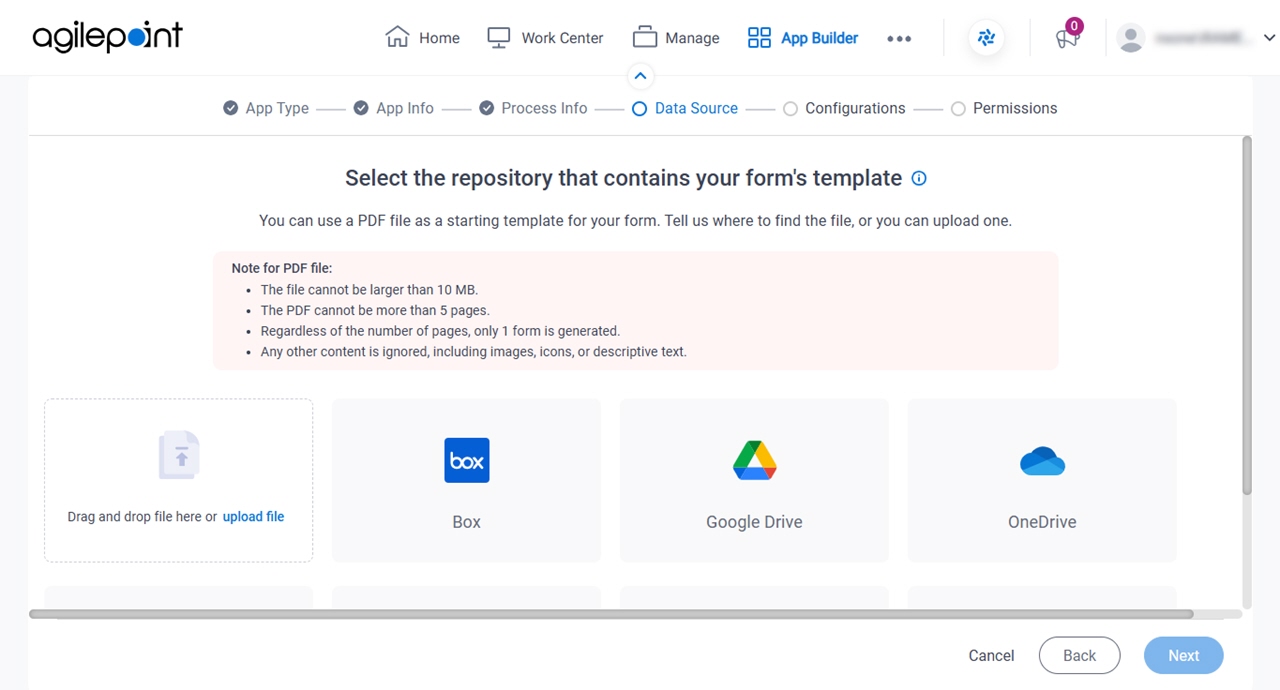The image size is (1280, 690).
Task: Click the Next button
Action: click(x=1184, y=656)
